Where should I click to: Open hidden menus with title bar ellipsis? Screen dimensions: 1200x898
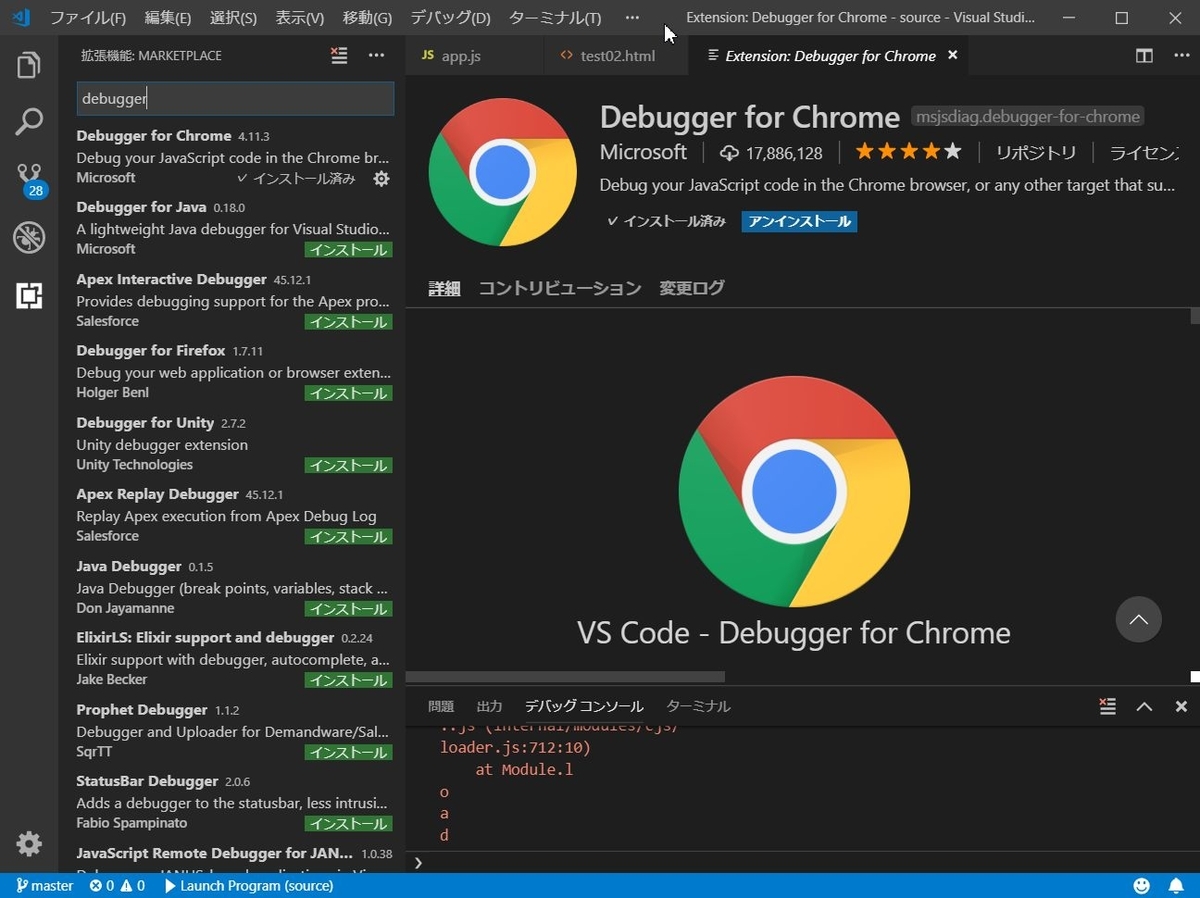click(x=632, y=18)
